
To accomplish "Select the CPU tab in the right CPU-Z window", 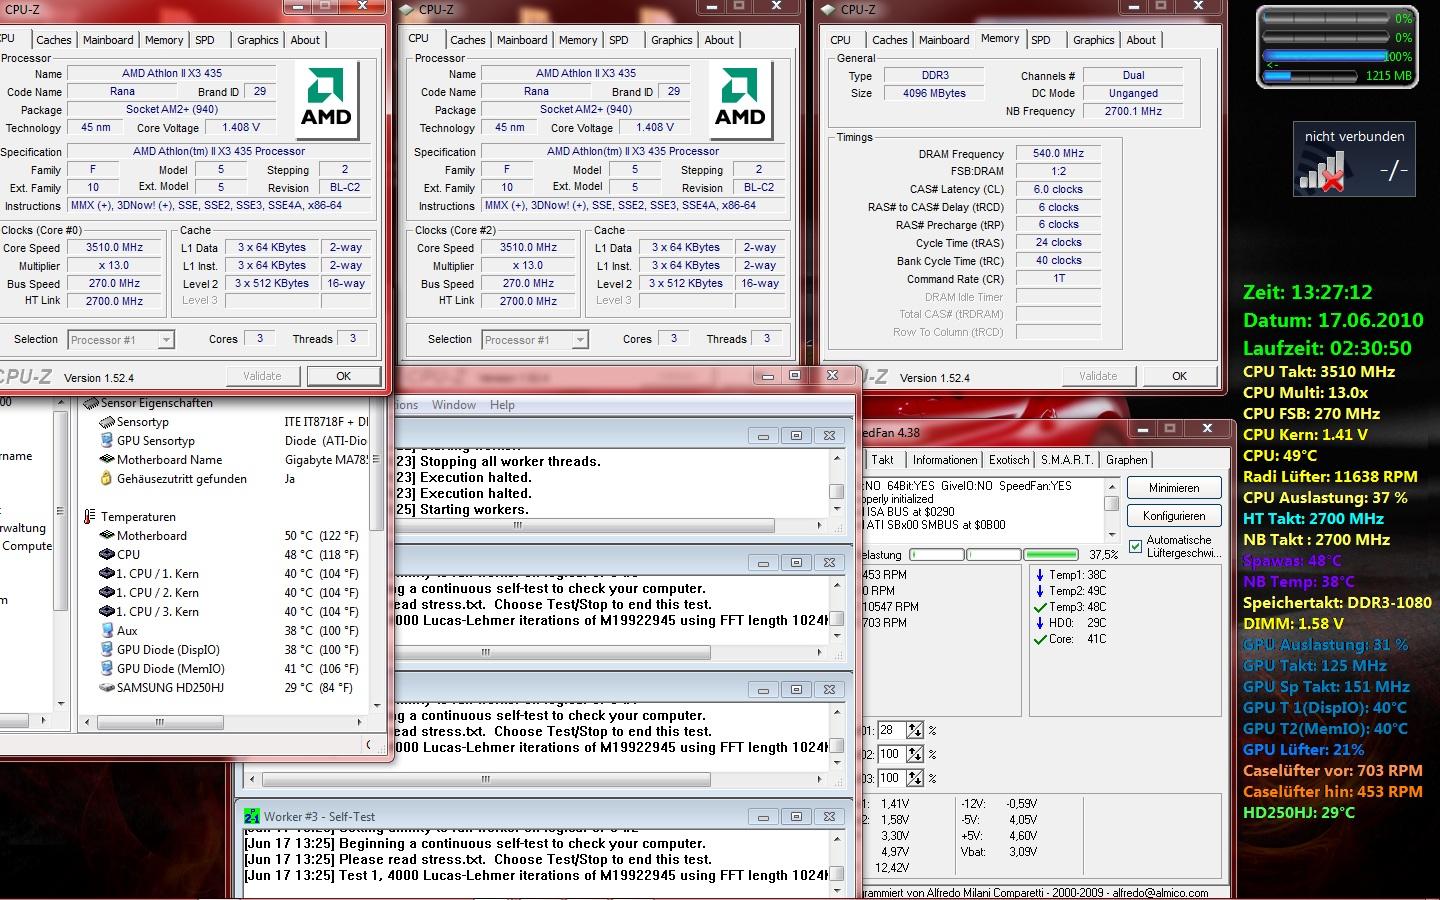I will click(x=840, y=40).
